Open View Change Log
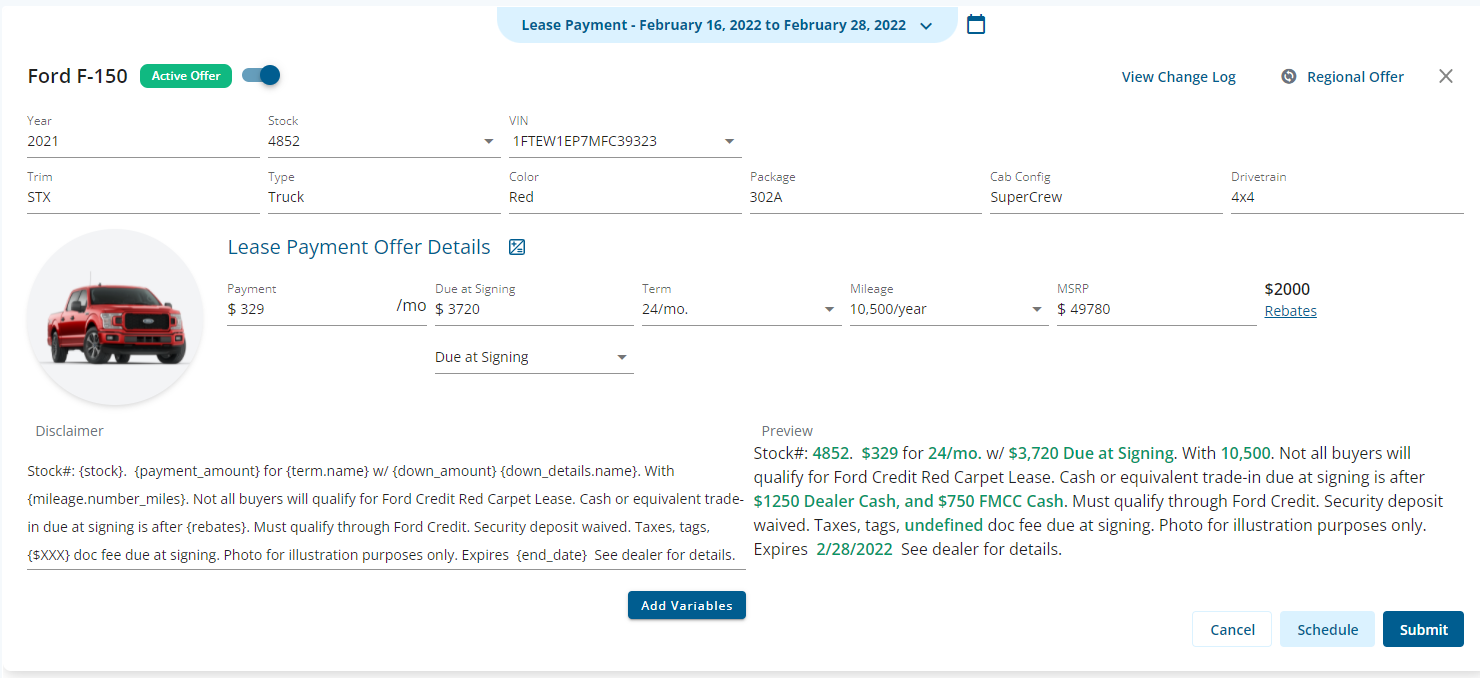 (x=1178, y=77)
